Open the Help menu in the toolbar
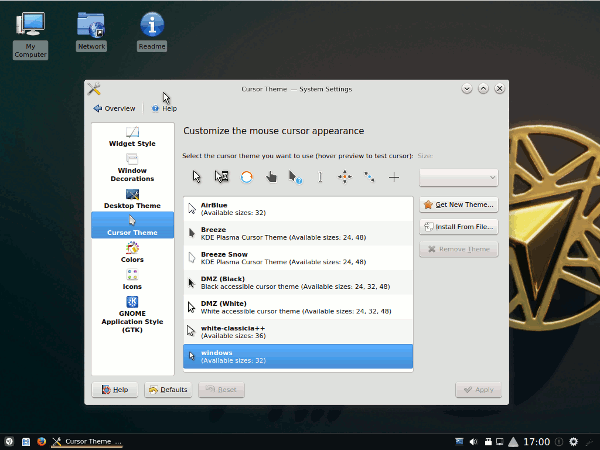Screen dimensions: 600x450 [164, 108]
